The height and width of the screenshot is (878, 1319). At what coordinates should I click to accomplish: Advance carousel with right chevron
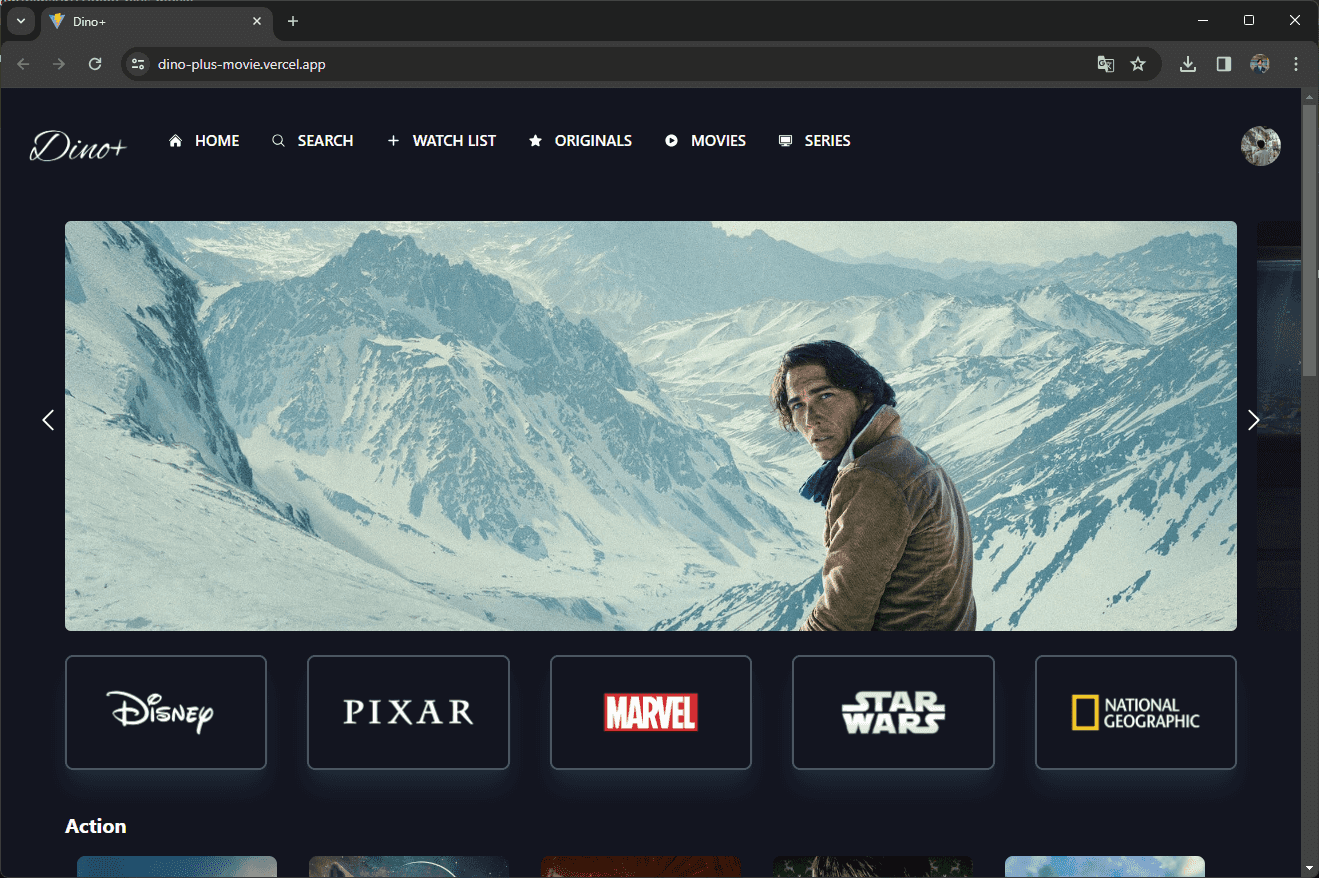(x=1253, y=421)
